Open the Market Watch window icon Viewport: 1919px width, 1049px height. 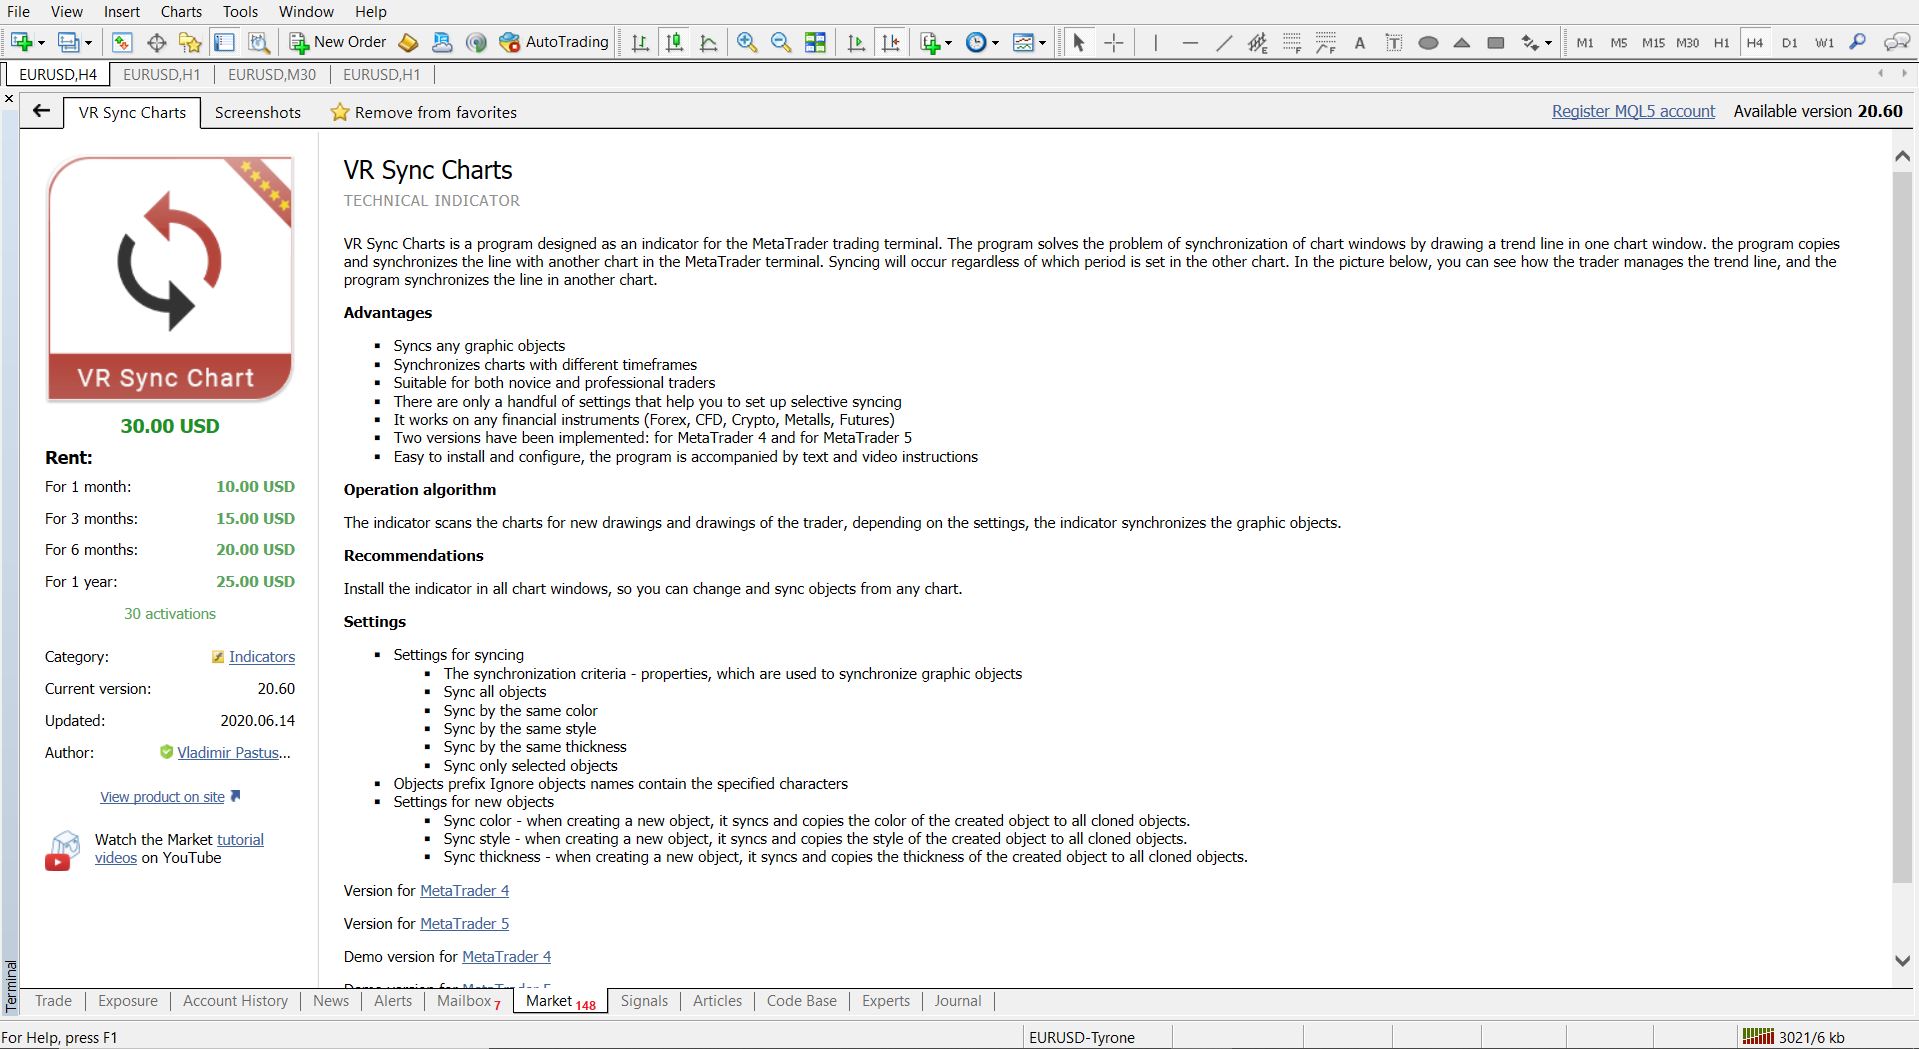coord(122,42)
